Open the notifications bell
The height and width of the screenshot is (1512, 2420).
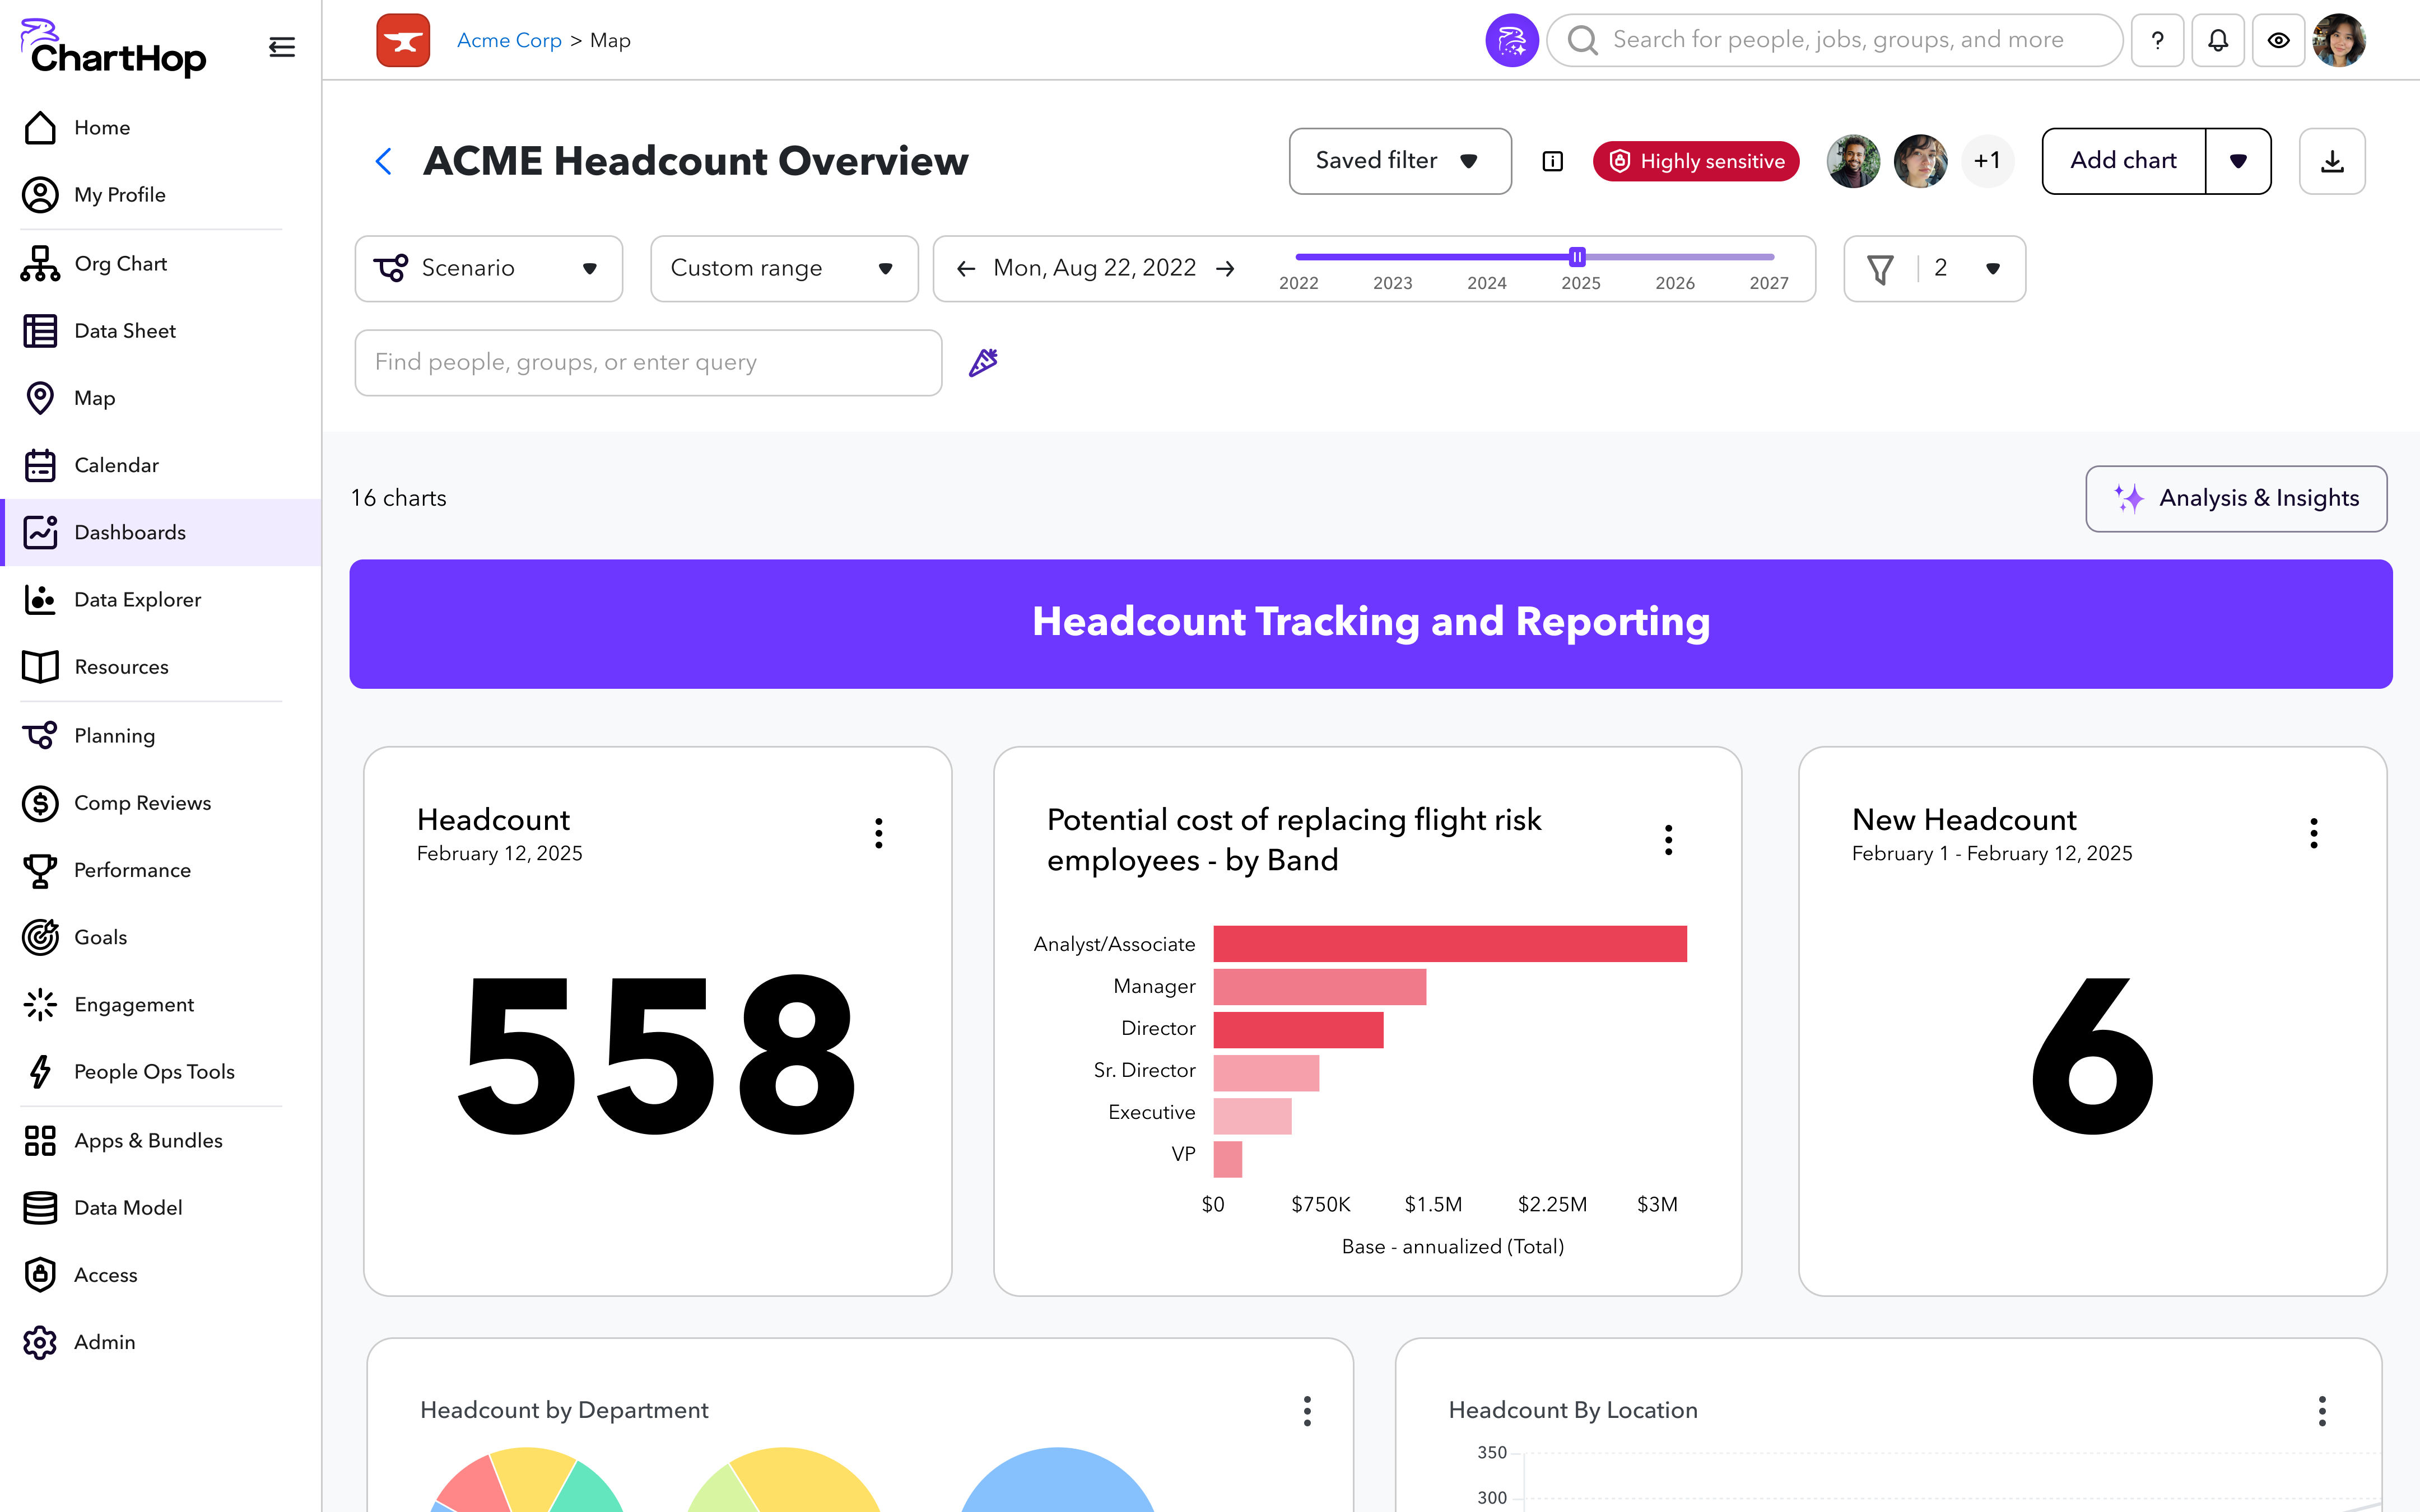(2217, 40)
